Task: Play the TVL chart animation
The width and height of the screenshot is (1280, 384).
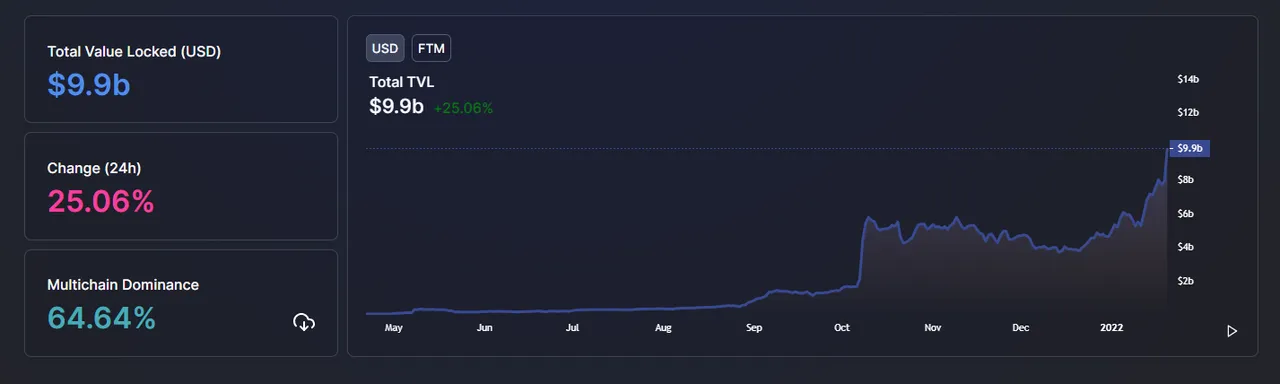Action: tap(1232, 331)
